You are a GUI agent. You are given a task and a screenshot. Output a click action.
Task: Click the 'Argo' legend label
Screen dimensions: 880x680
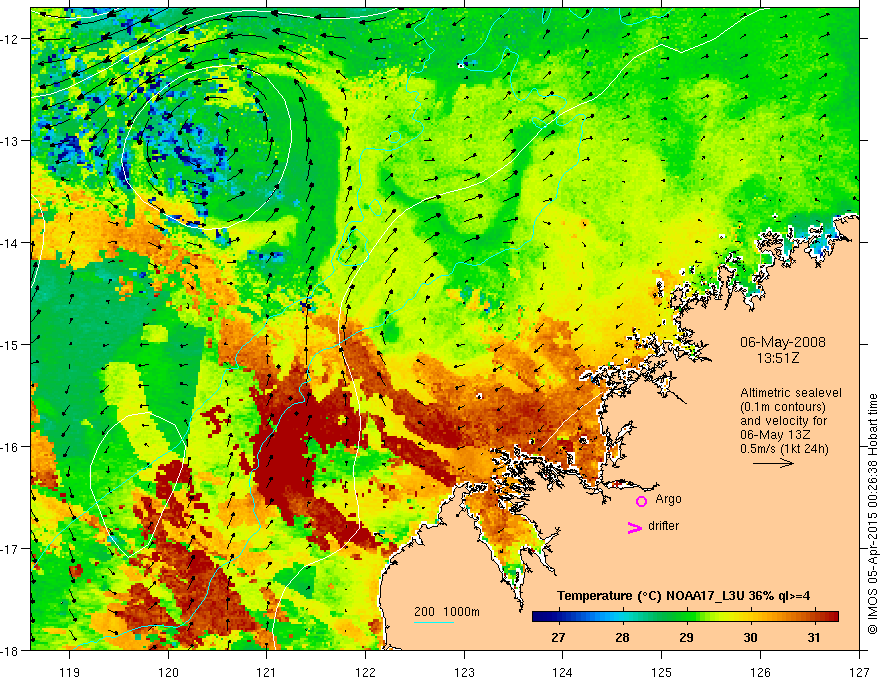coord(668,499)
